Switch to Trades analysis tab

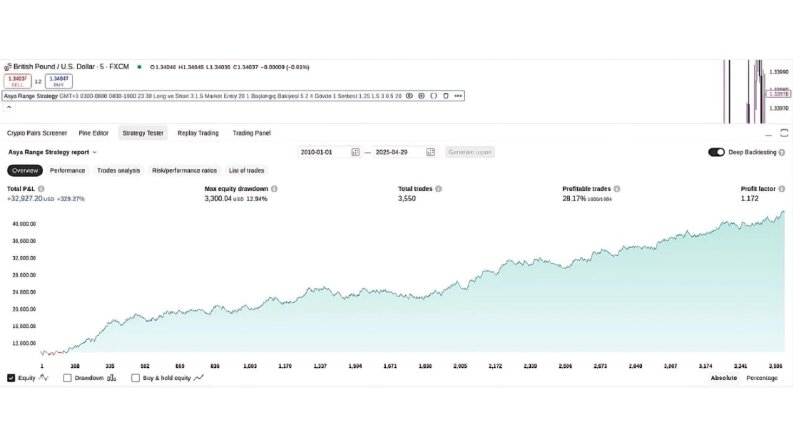click(x=118, y=170)
